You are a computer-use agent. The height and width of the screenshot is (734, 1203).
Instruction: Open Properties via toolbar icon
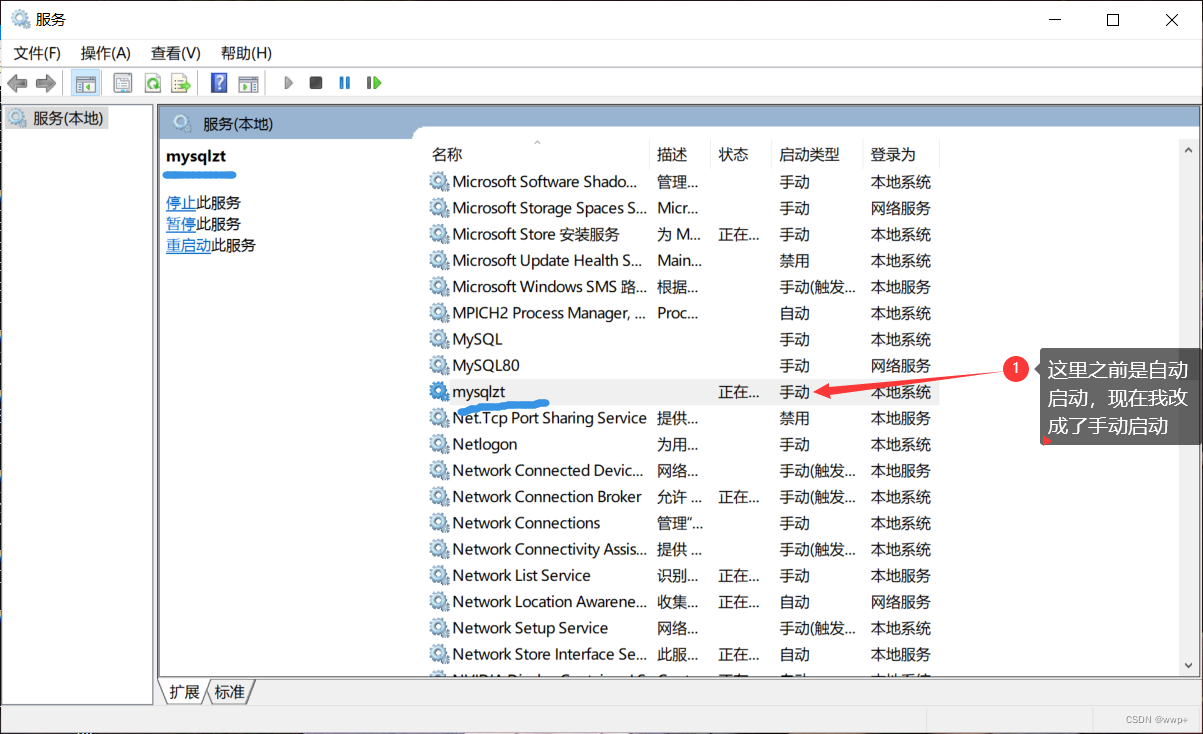click(122, 83)
